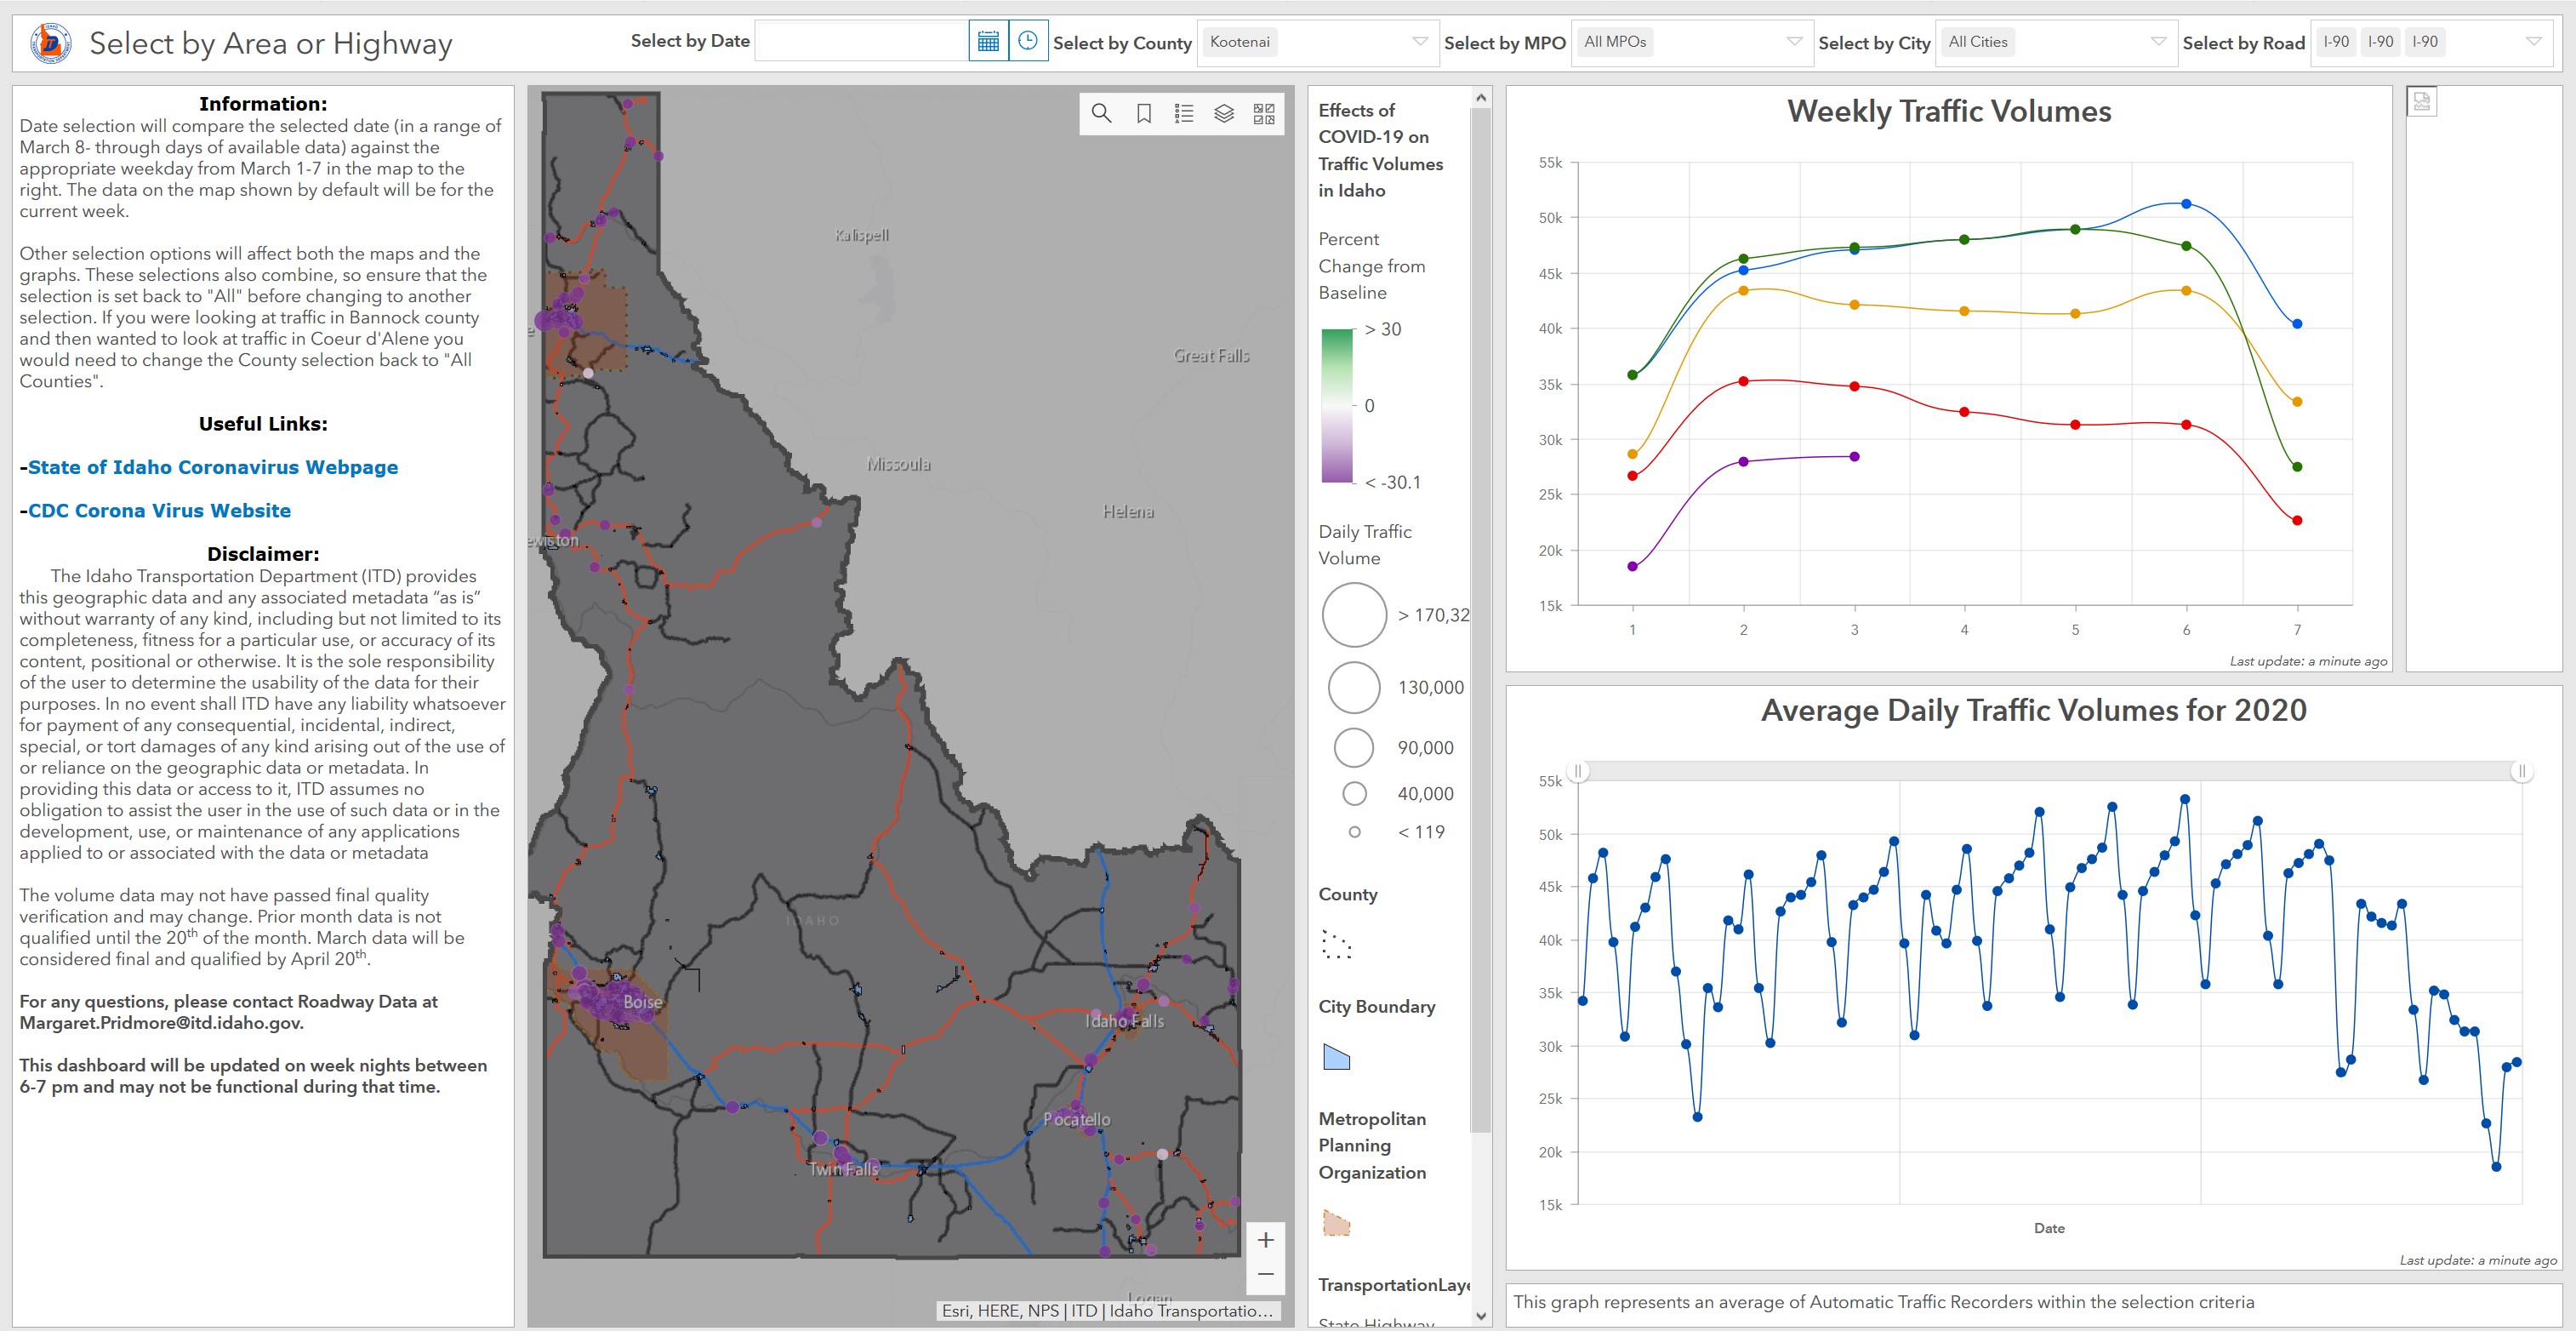Screen dimensions: 2576x1331
Task: Click the image icon beside Weekly Traffic chart
Action: (2421, 101)
